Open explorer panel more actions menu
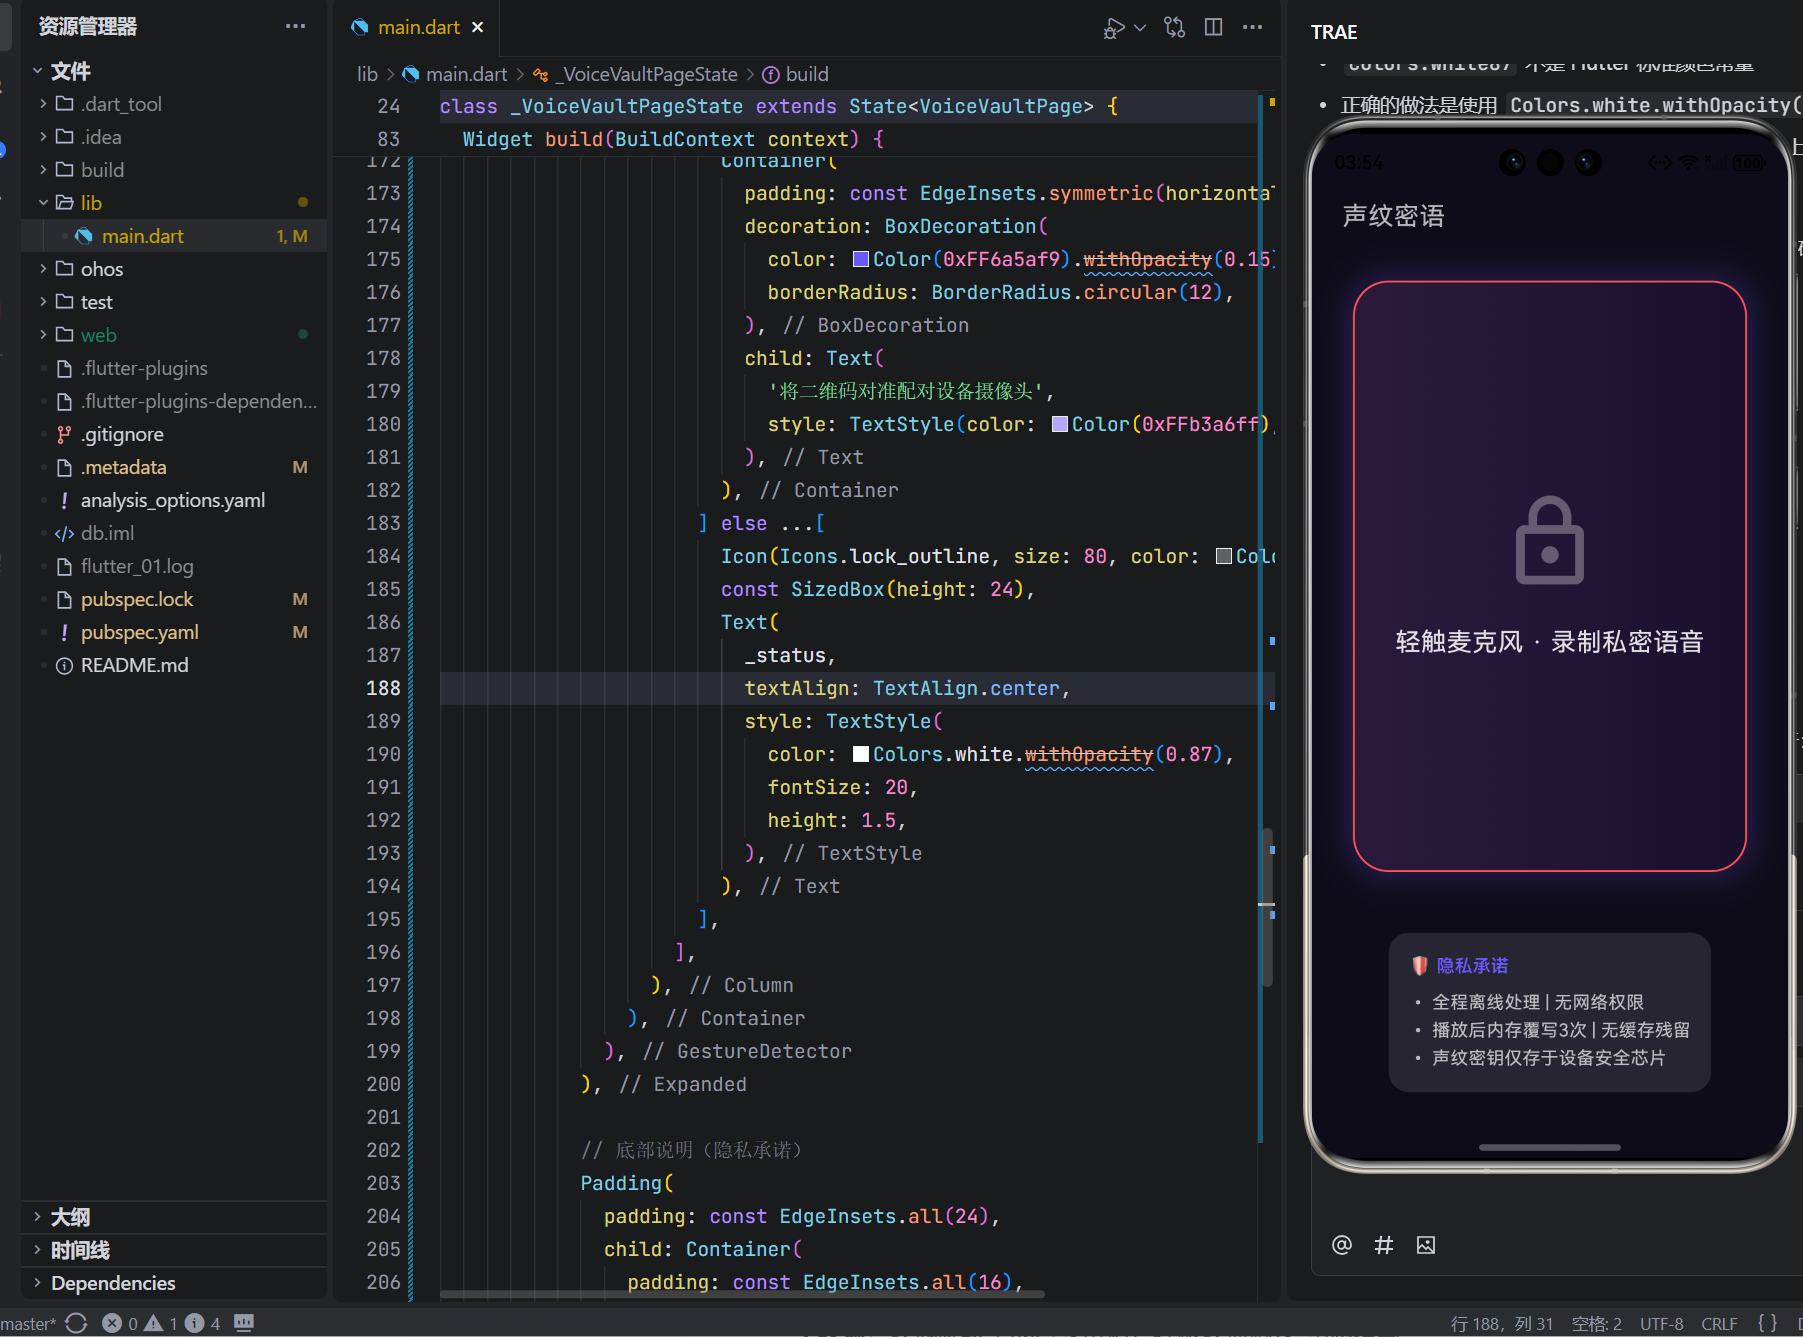Image resolution: width=1803 pixels, height=1337 pixels. (x=295, y=26)
